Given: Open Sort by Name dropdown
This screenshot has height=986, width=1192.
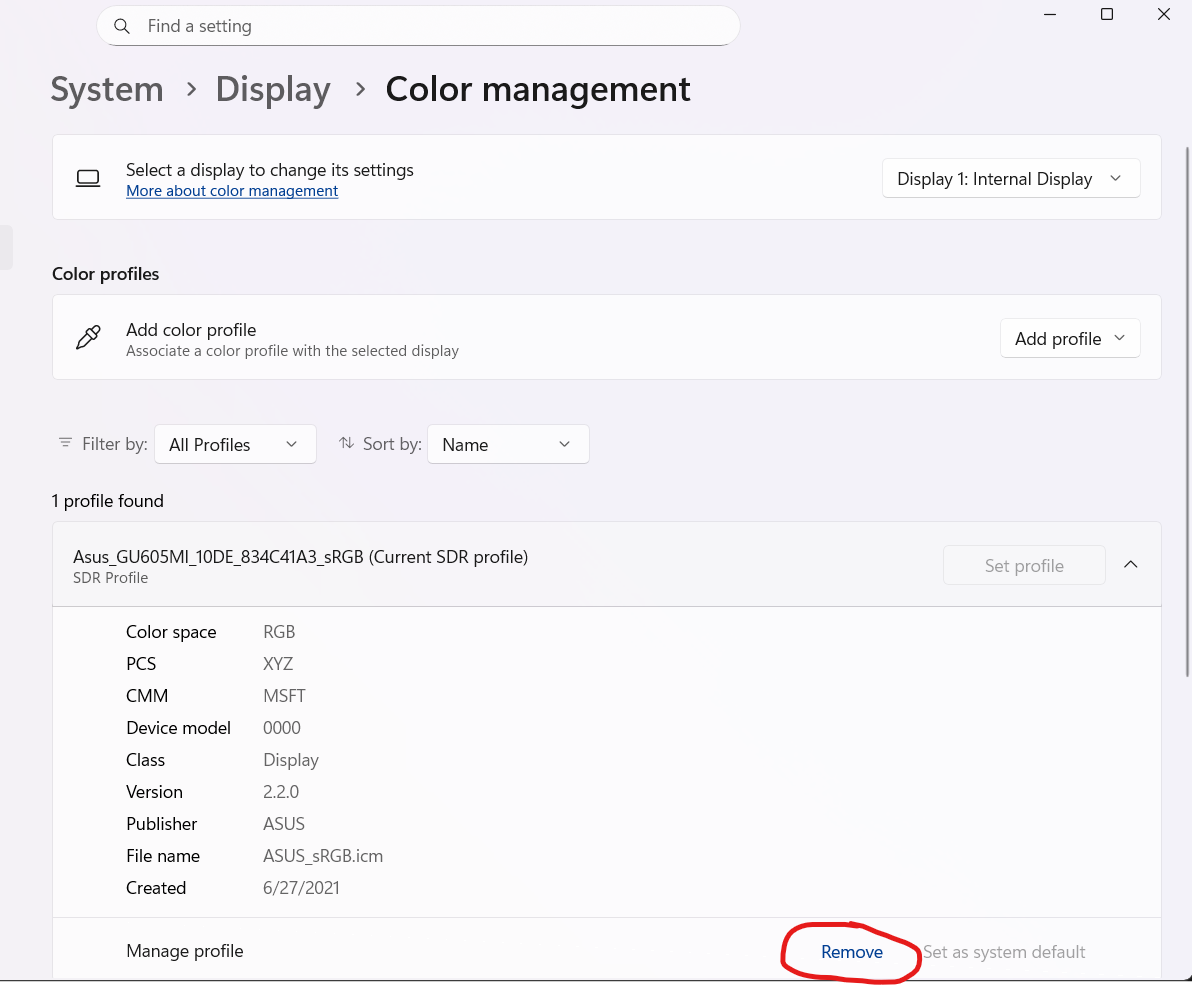Looking at the screenshot, I should (x=508, y=445).
